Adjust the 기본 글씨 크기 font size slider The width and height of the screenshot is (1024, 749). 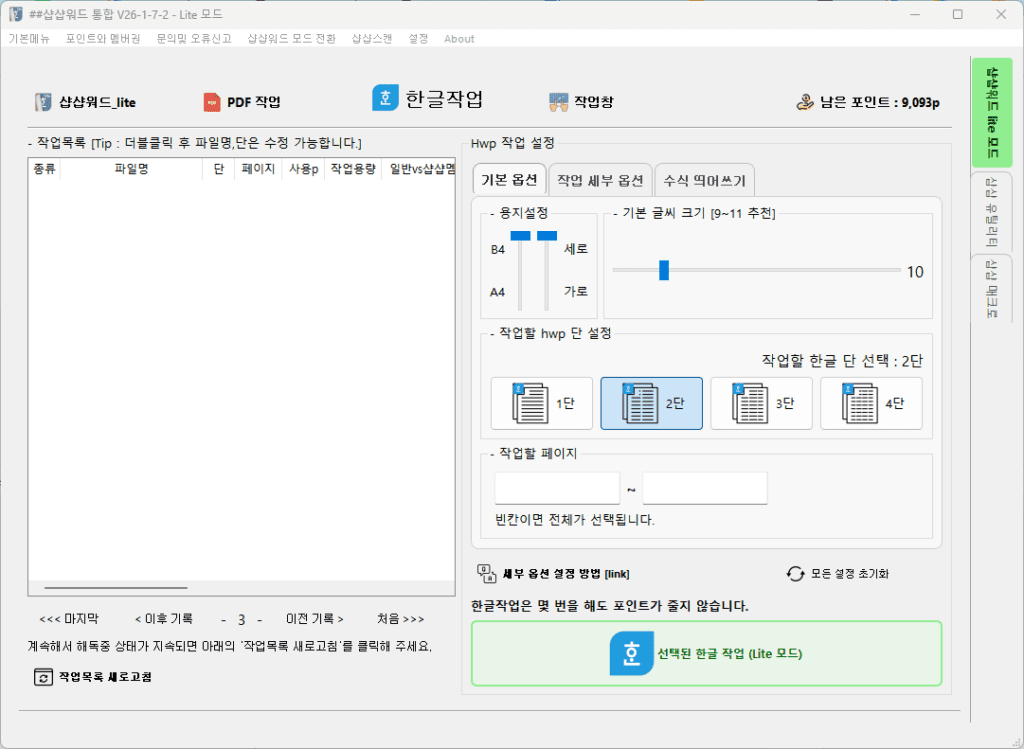tap(664, 270)
